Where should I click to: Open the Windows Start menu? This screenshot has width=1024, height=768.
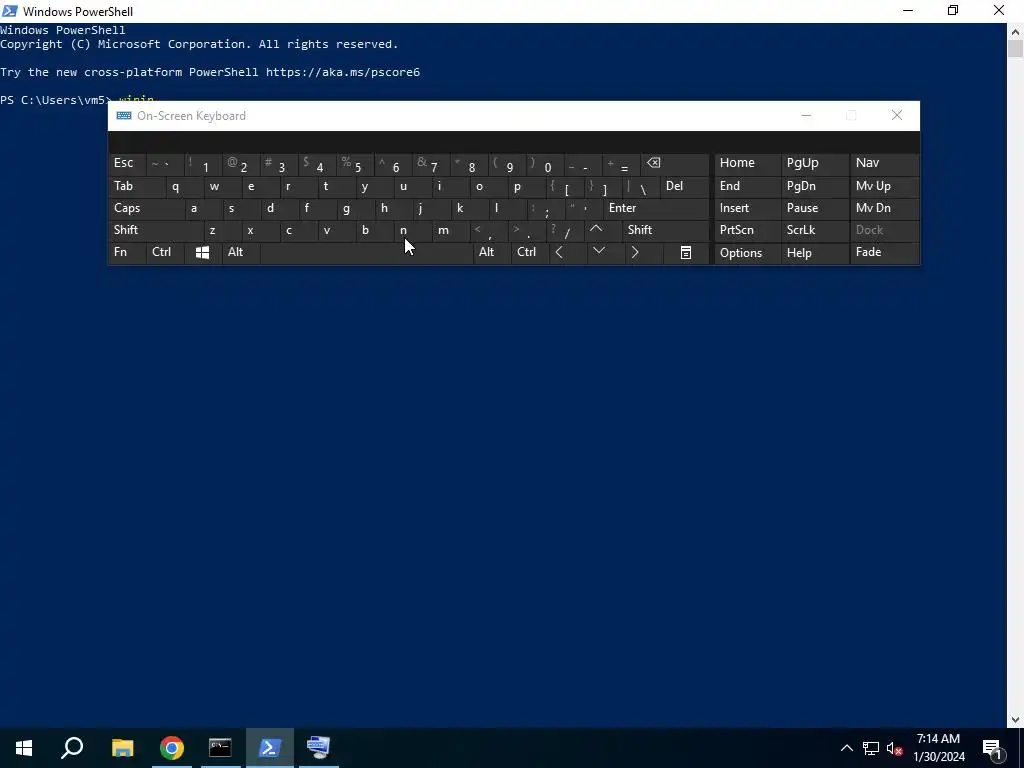click(x=24, y=748)
